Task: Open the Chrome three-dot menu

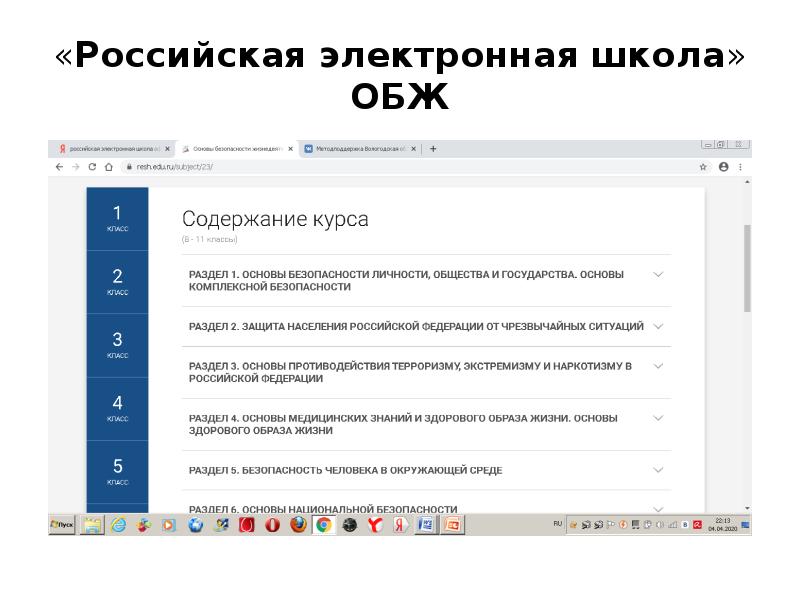Action: tap(740, 167)
